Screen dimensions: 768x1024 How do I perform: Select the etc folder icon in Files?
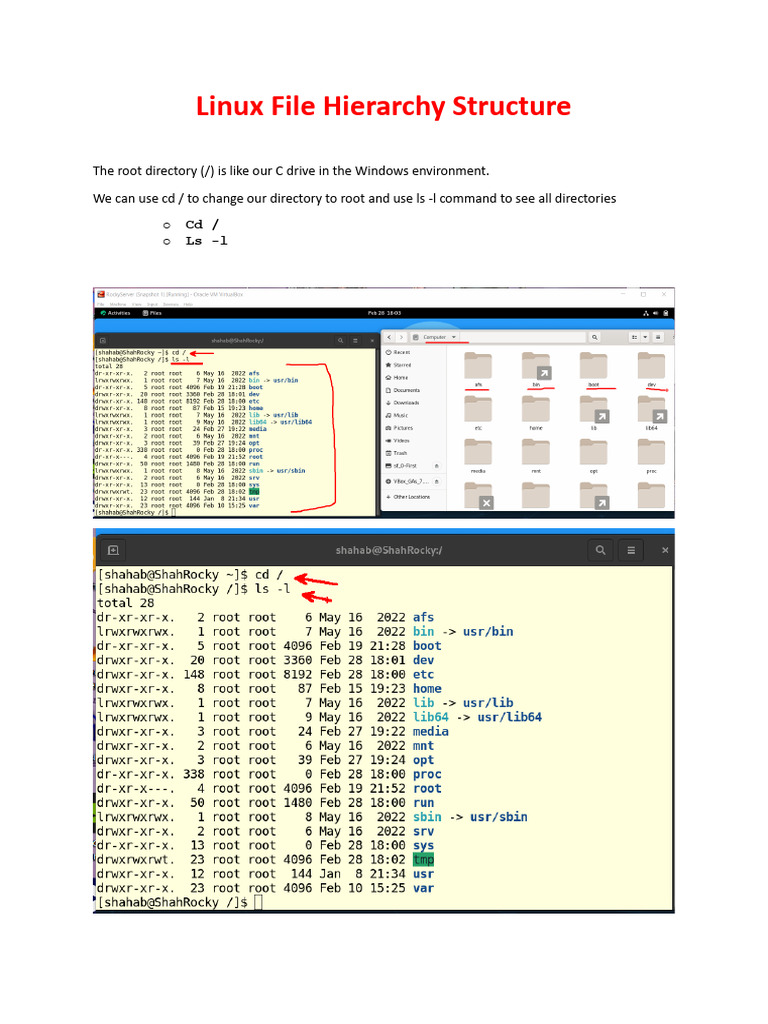(478, 409)
